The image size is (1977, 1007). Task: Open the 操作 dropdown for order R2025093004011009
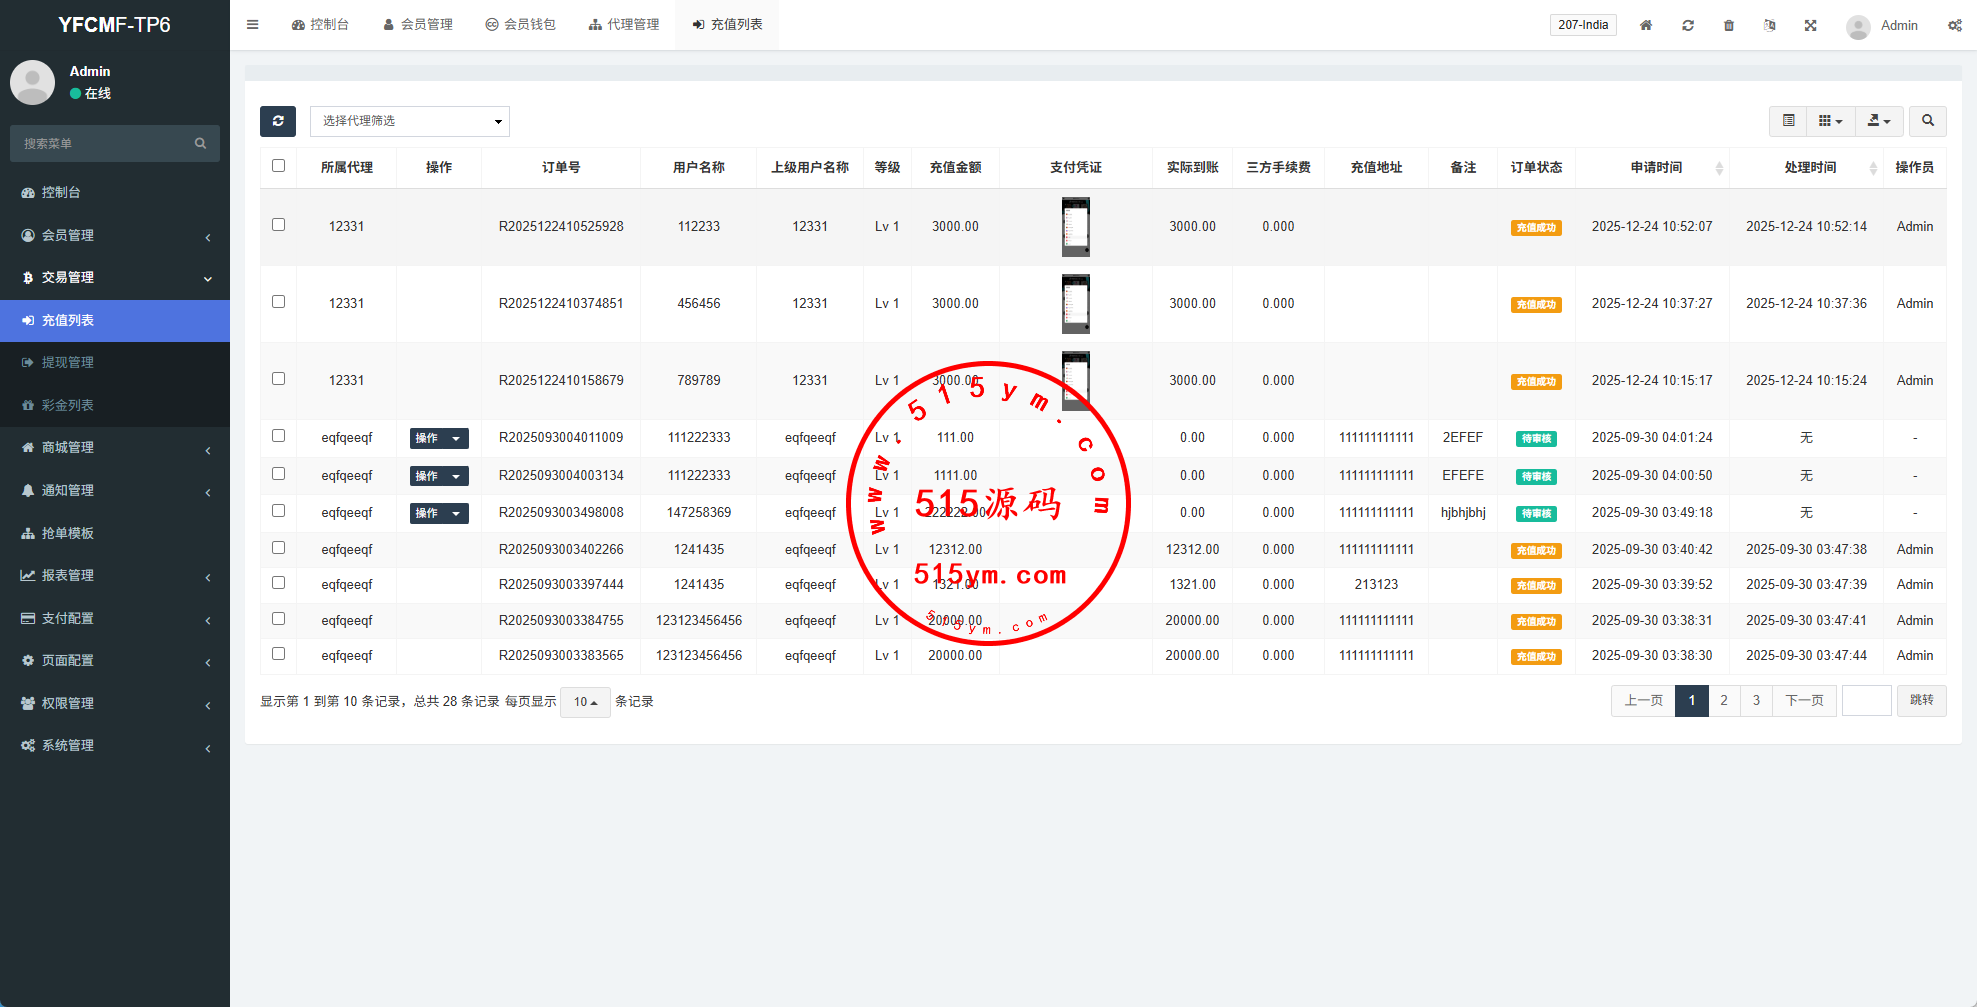[438, 438]
